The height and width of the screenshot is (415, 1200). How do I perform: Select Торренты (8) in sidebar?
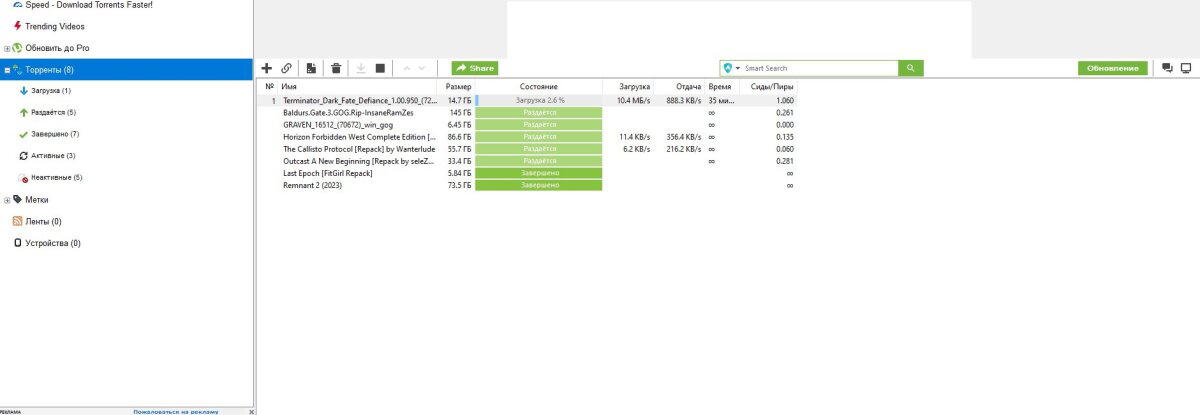tap(127, 70)
